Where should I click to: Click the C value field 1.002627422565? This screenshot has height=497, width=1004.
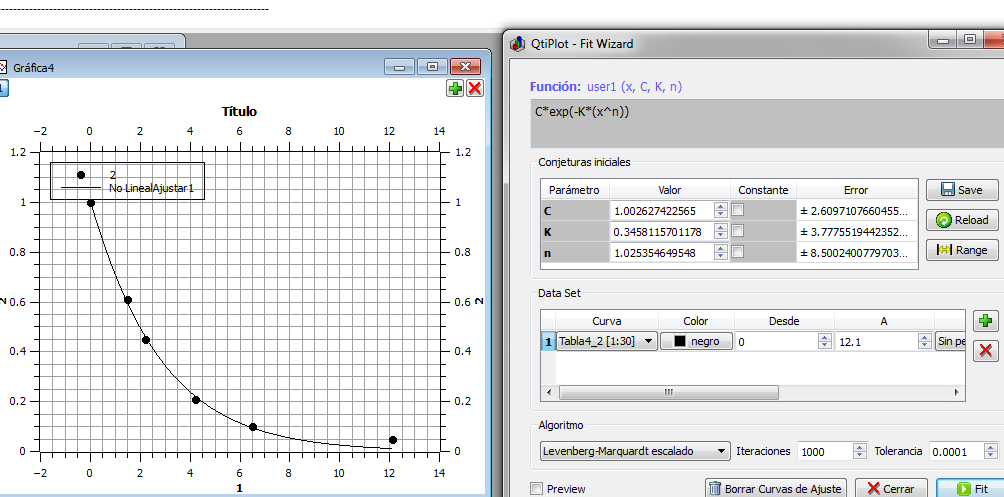click(x=663, y=211)
